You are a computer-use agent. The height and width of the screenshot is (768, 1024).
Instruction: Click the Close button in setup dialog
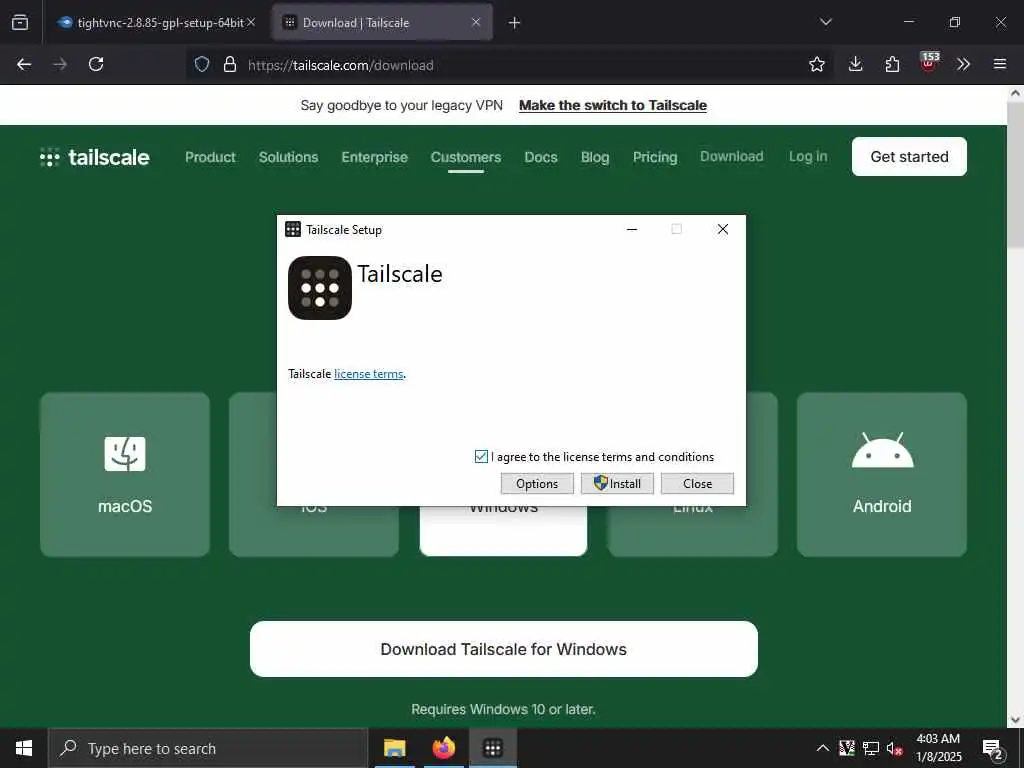pyautogui.click(x=697, y=483)
